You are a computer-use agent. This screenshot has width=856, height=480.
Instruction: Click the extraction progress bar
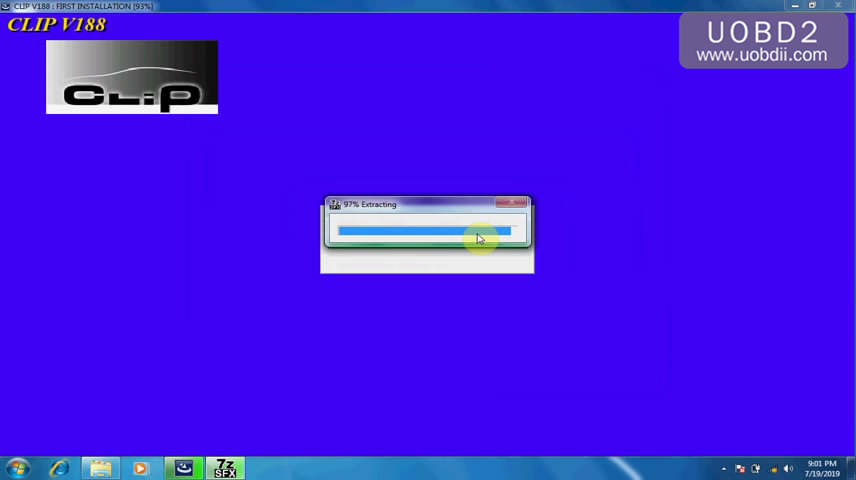(x=424, y=231)
